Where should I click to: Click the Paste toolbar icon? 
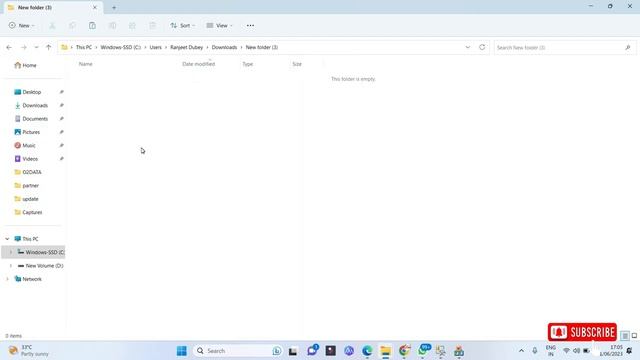click(92, 25)
